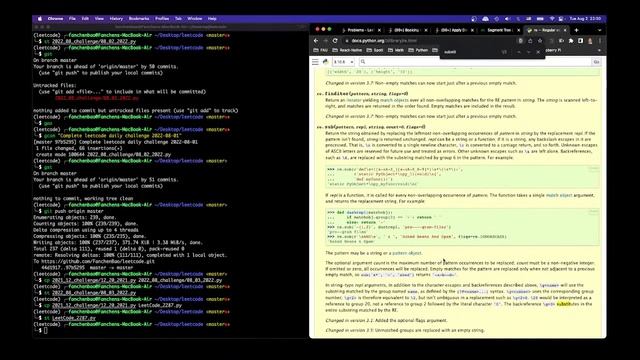Open the Chrome menu in the menu bar
The height and width of the screenshot is (360, 640).
[x=55, y=19]
